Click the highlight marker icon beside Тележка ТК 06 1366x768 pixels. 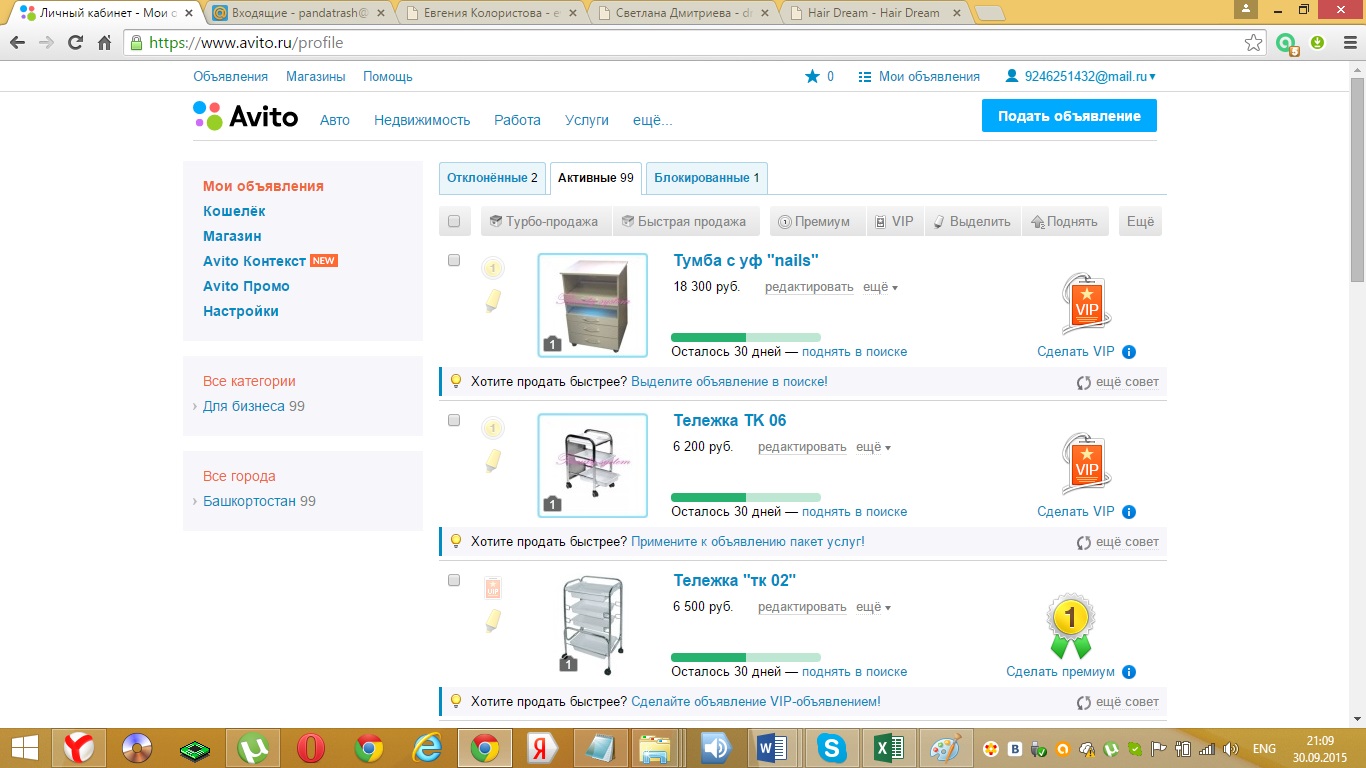point(492,460)
